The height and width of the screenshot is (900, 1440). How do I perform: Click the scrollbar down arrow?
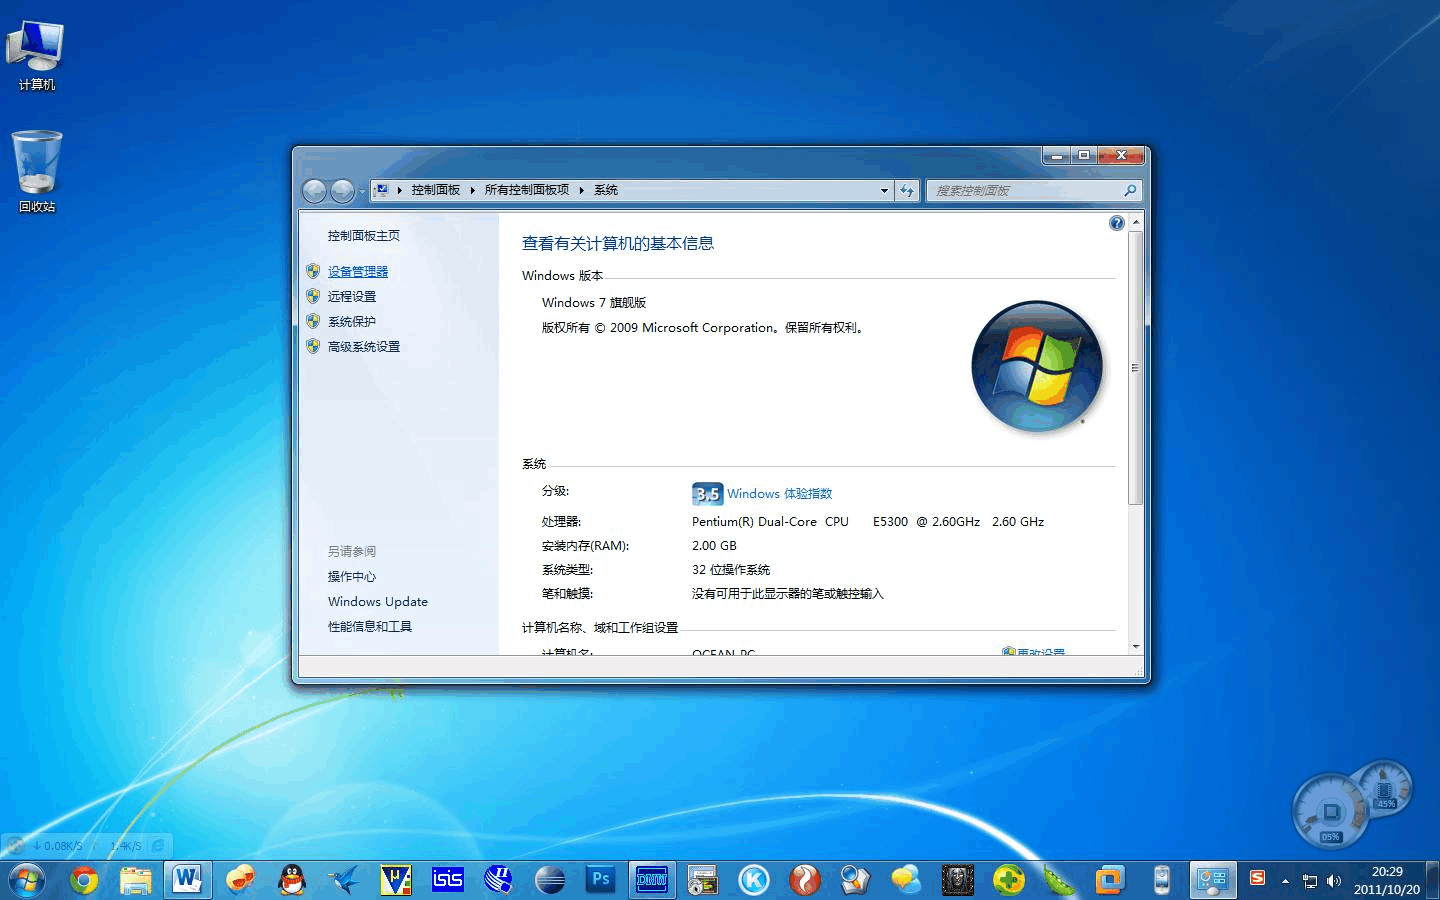1135,646
